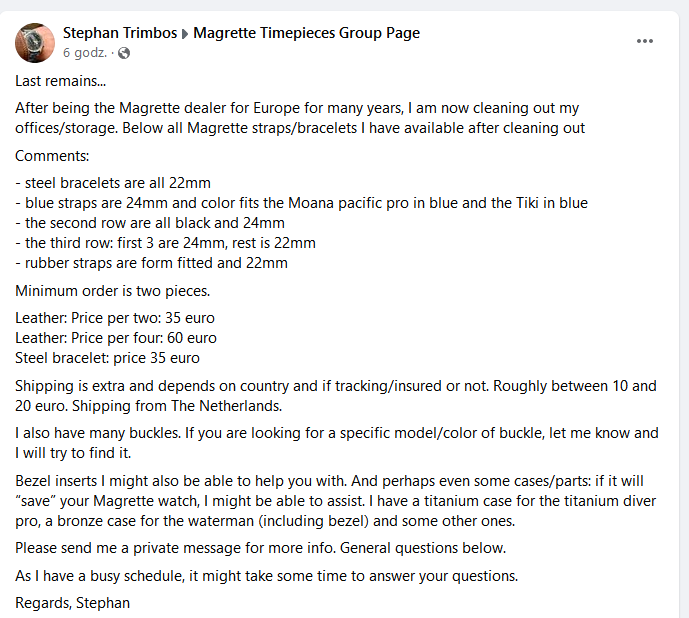The width and height of the screenshot is (689, 618).
Task: Click the "Leather: Price per four: 60 euro" line
Action: coord(116,338)
